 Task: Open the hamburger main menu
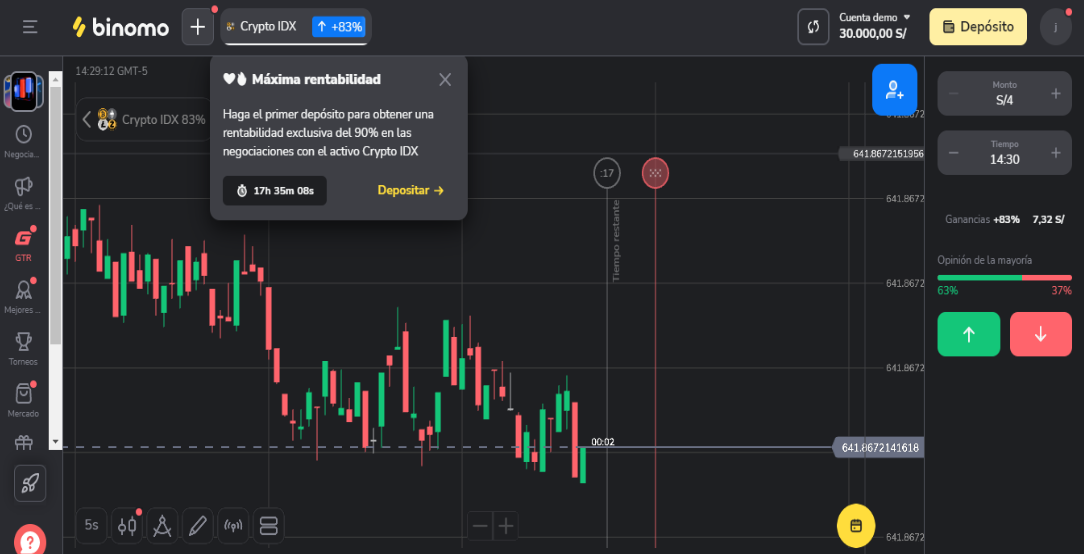30,27
